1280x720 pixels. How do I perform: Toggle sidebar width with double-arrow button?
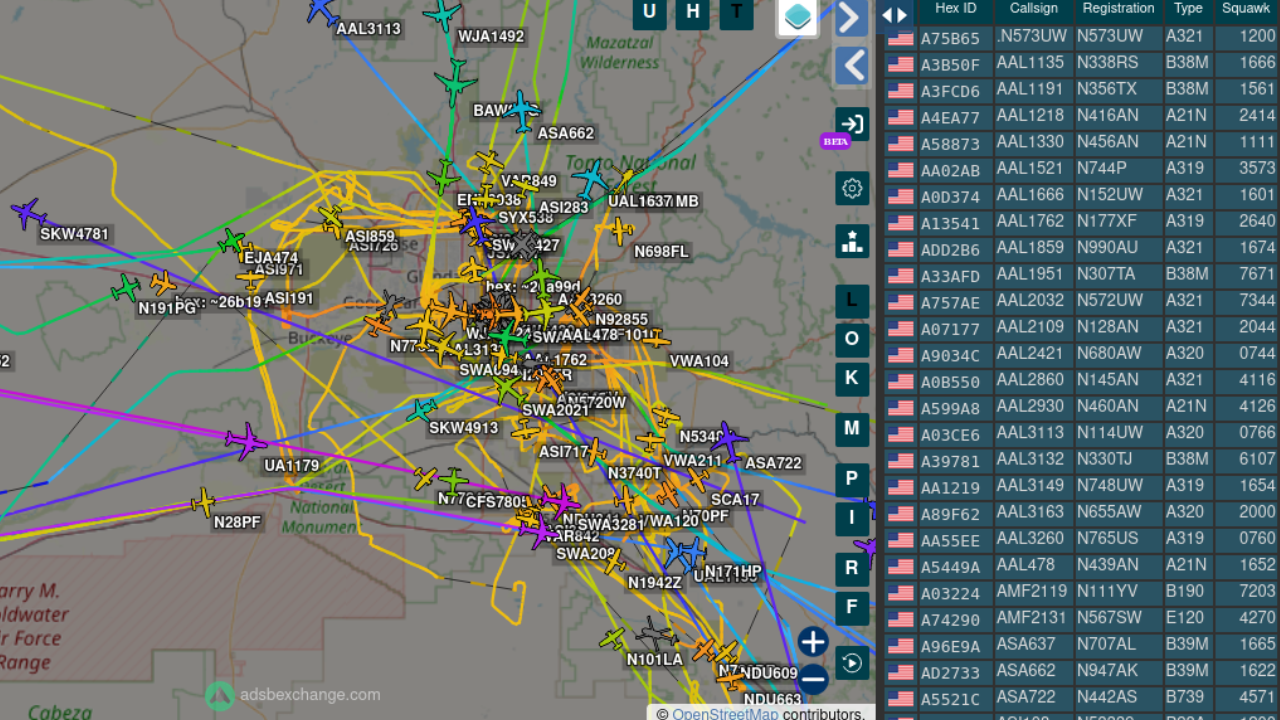(x=894, y=14)
